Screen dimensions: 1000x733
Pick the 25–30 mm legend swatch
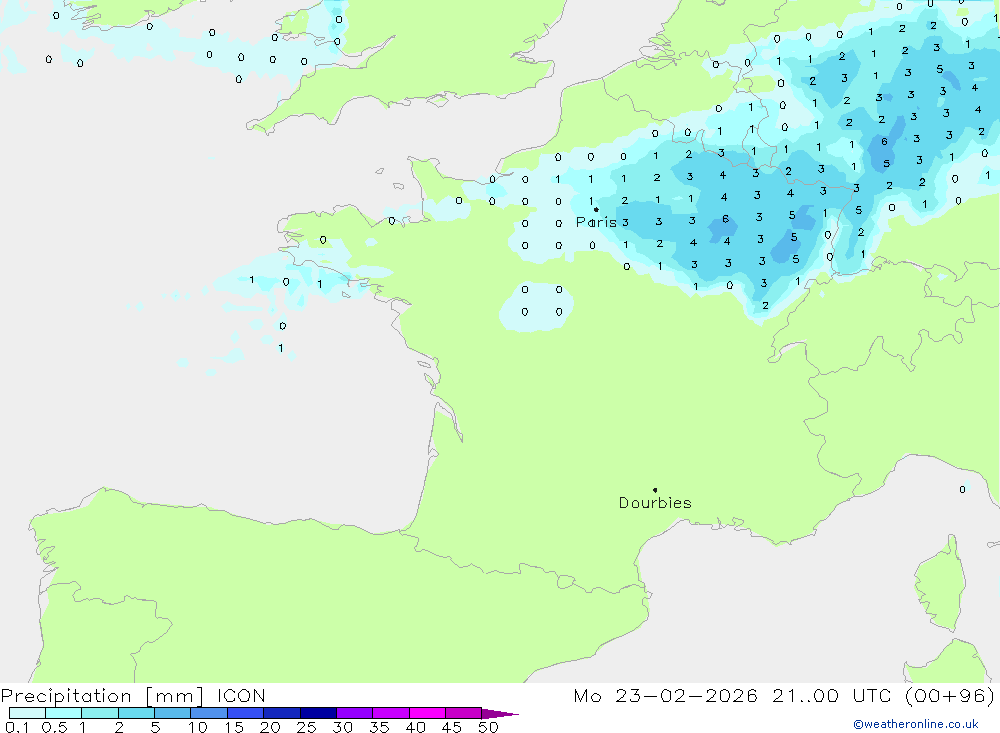(318, 713)
